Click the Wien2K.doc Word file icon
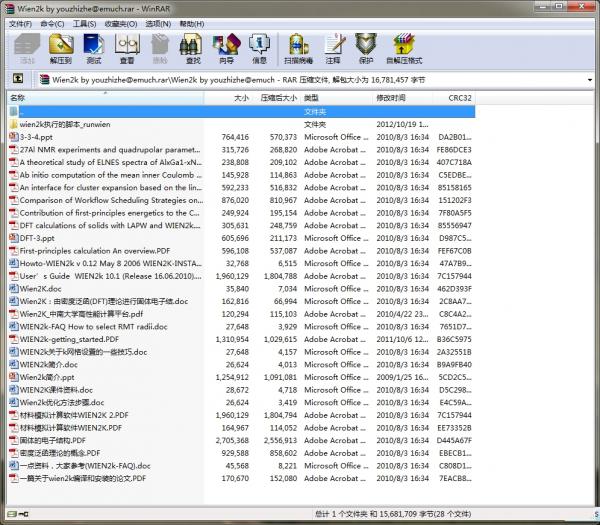Screen dimensions: 600x525 [x=13, y=289]
